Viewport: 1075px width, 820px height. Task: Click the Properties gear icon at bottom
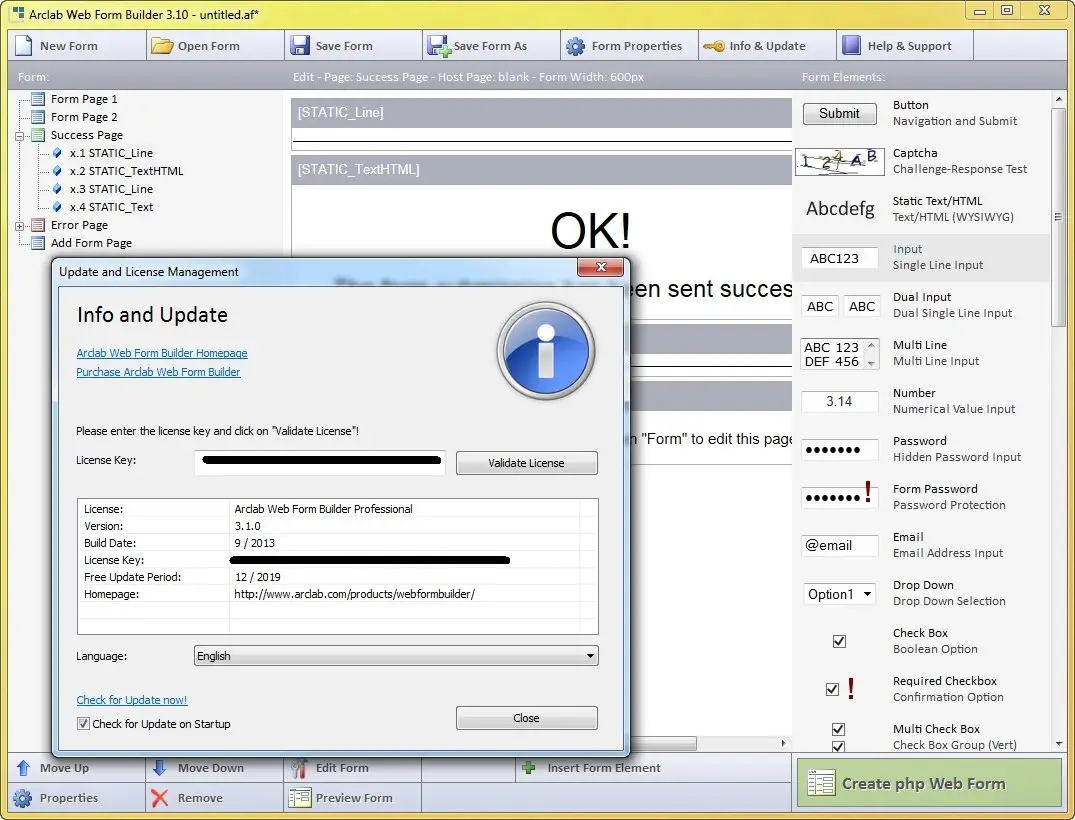[23, 798]
